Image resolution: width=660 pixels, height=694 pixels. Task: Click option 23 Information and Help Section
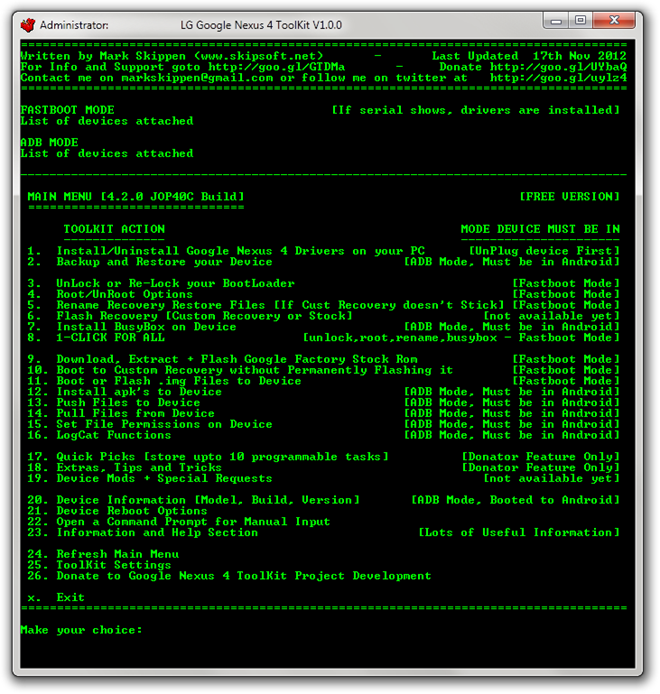pyautogui.click(x=143, y=532)
